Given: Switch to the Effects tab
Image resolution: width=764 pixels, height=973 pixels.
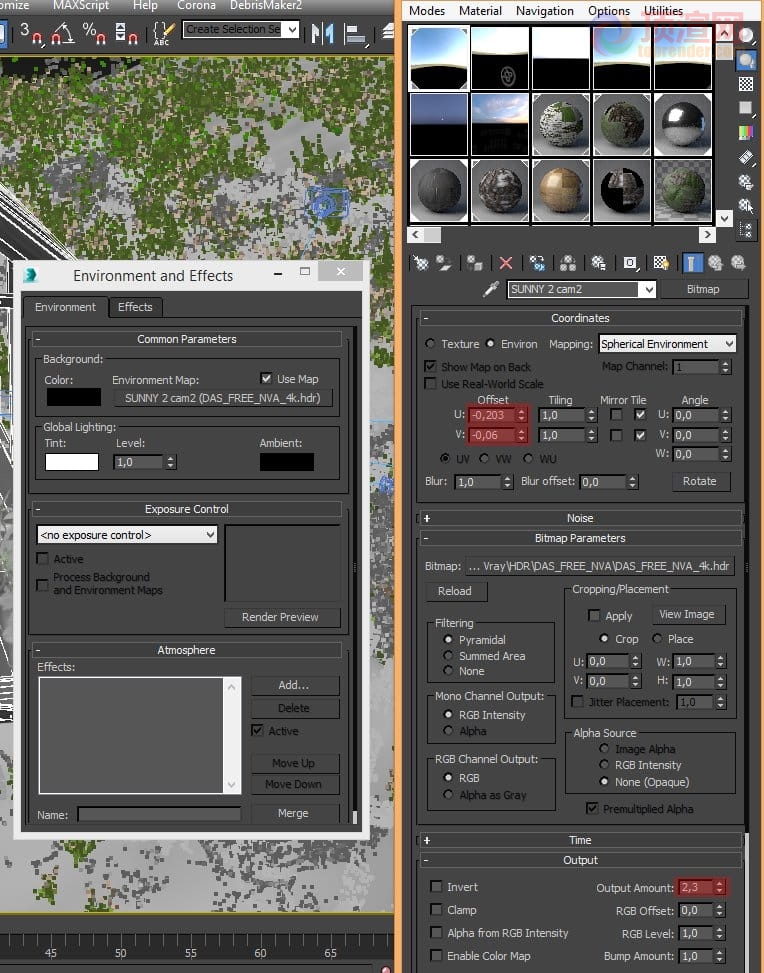Looking at the screenshot, I should pyautogui.click(x=135, y=307).
